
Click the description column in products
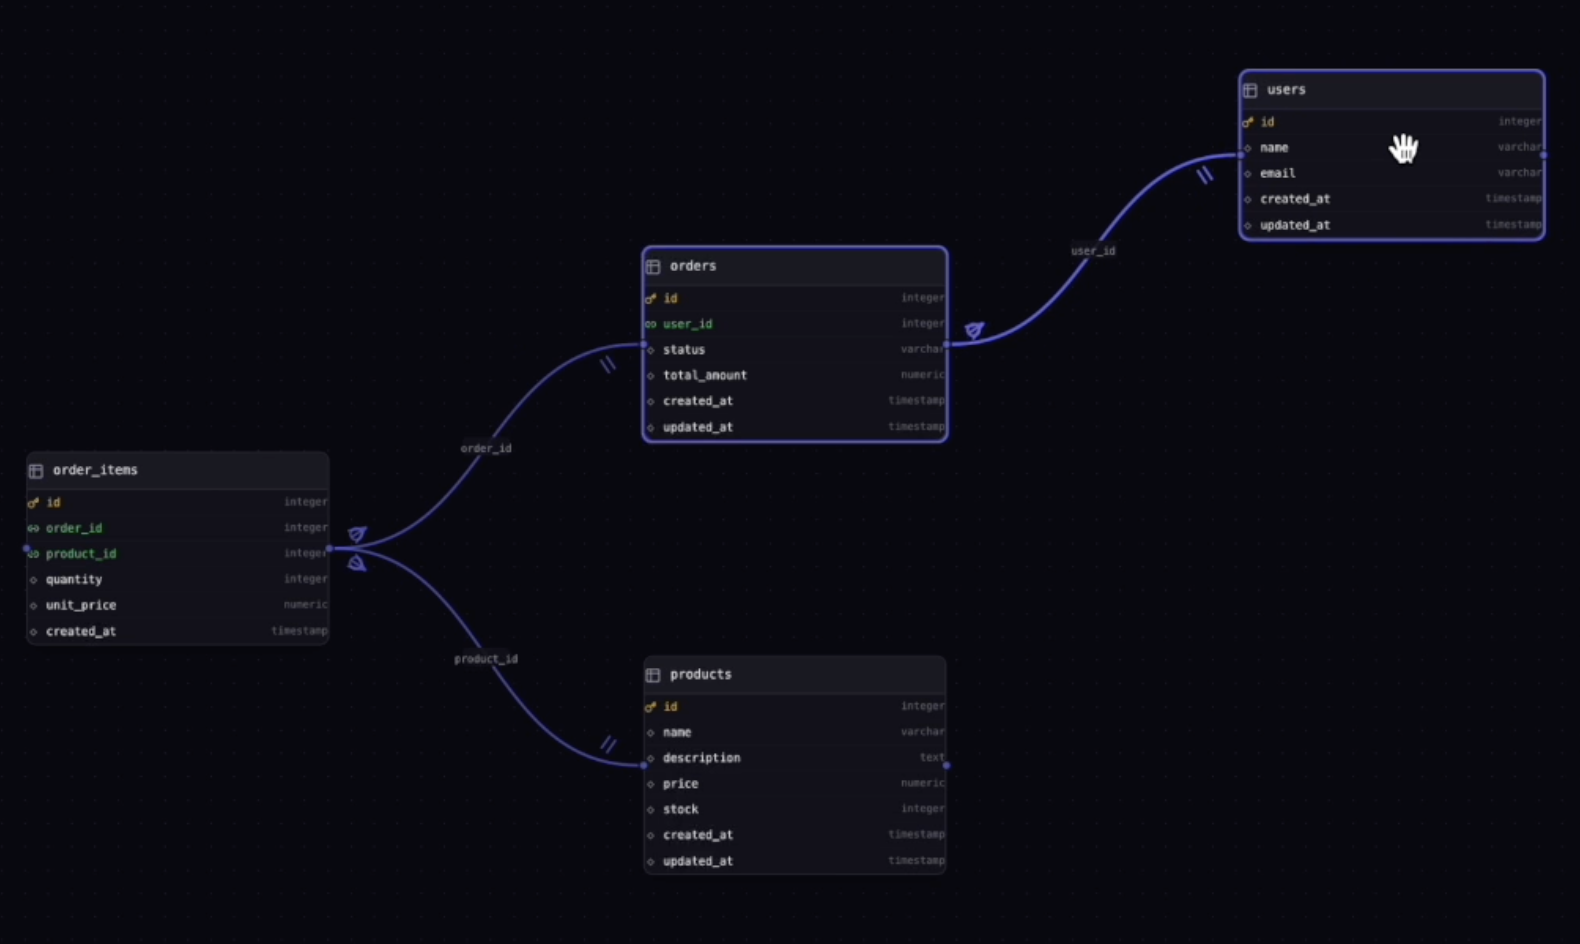point(702,758)
